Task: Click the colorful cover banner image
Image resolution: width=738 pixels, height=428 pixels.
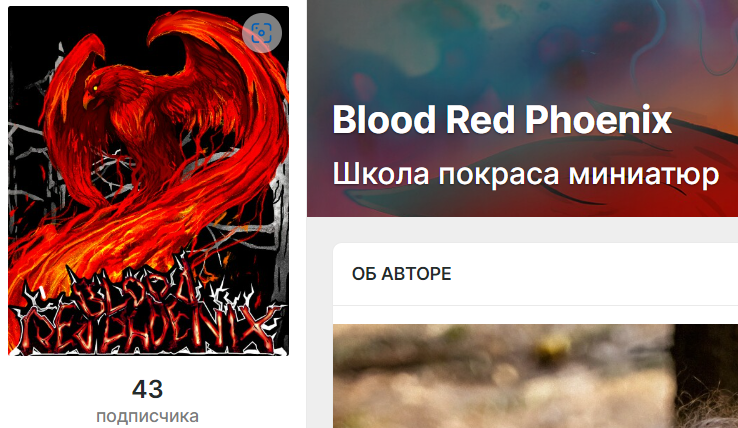Action: (x=522, y=108)
